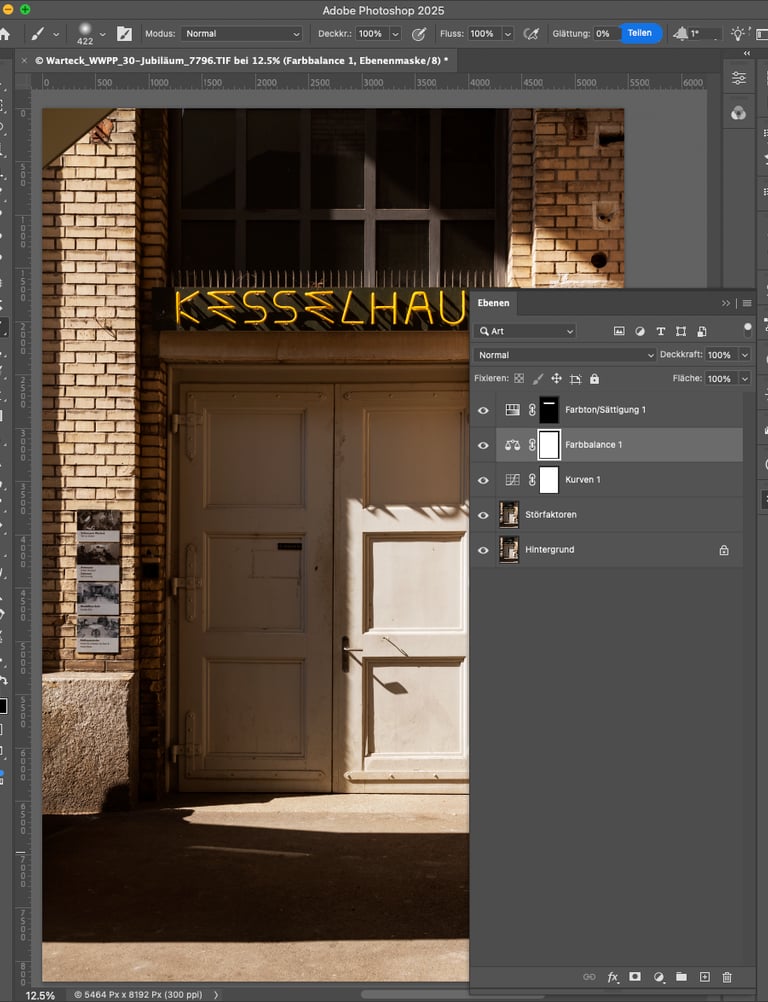Click the lightbulb discover icon
The height and width of the screenshot is (1002, 768).
[739, 33]
